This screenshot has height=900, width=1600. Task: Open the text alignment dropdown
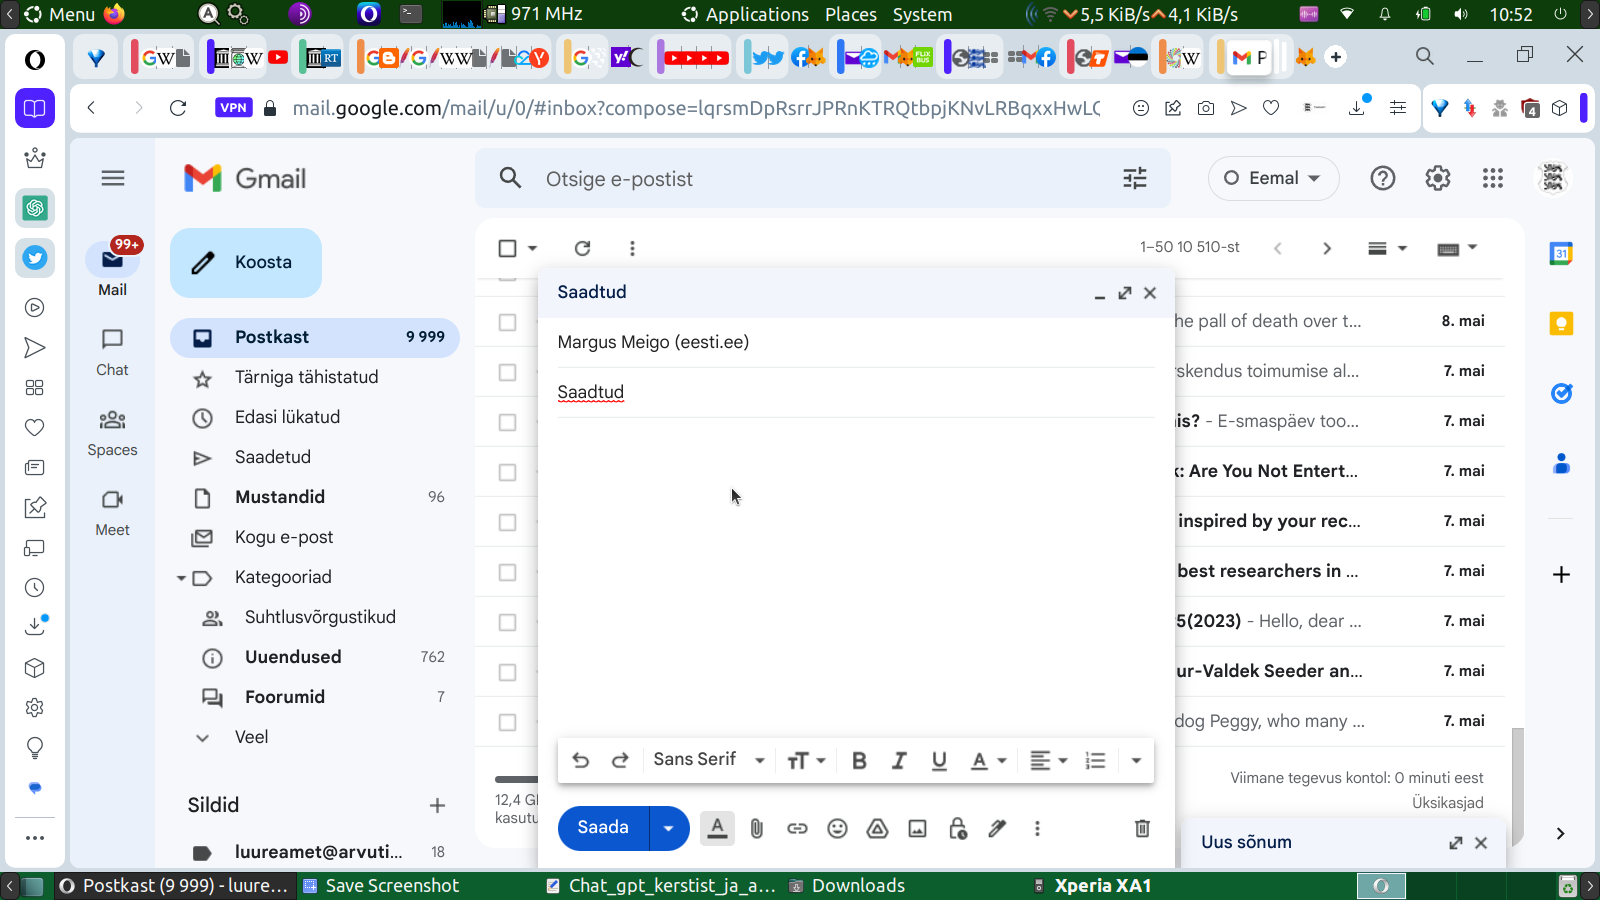1049,760
